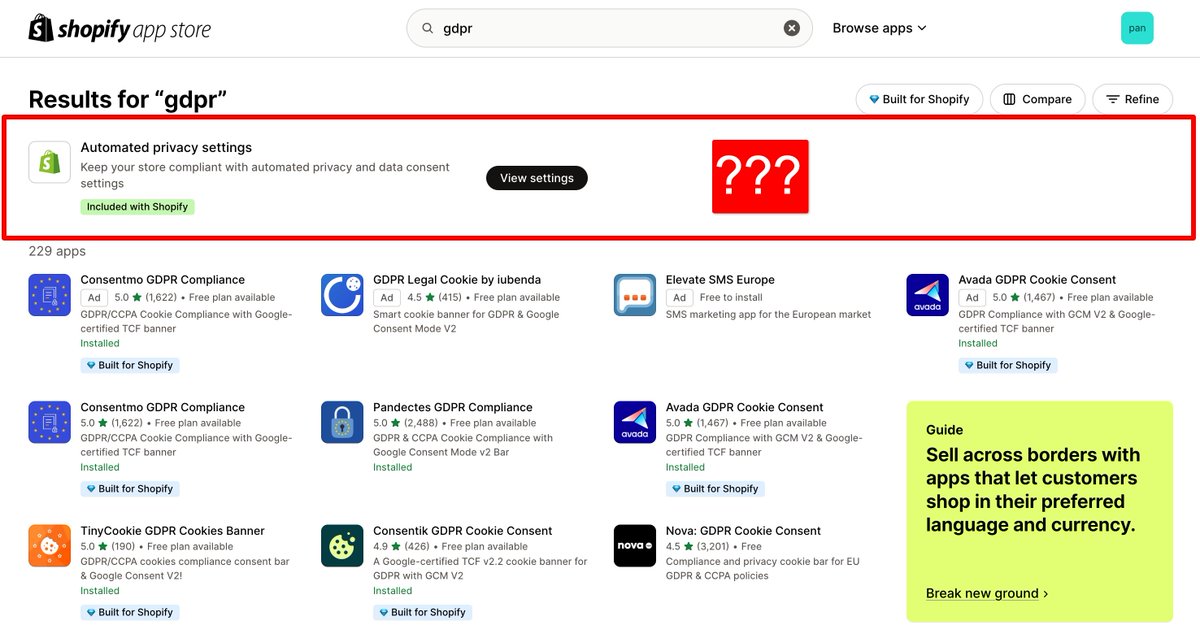Focus the search box containing "gdpr"
This screenshot has height=638, width=1200.
(x=609, y=28)
